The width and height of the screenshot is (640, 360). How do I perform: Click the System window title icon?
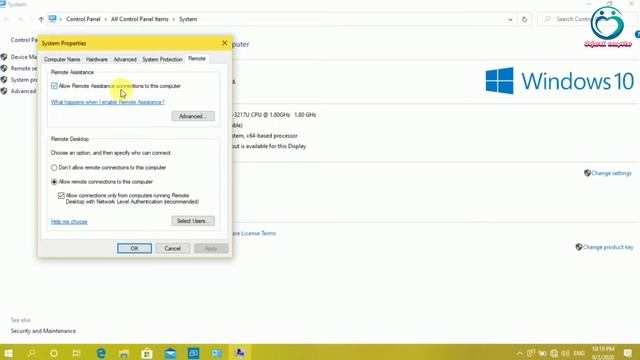[3, 4]
